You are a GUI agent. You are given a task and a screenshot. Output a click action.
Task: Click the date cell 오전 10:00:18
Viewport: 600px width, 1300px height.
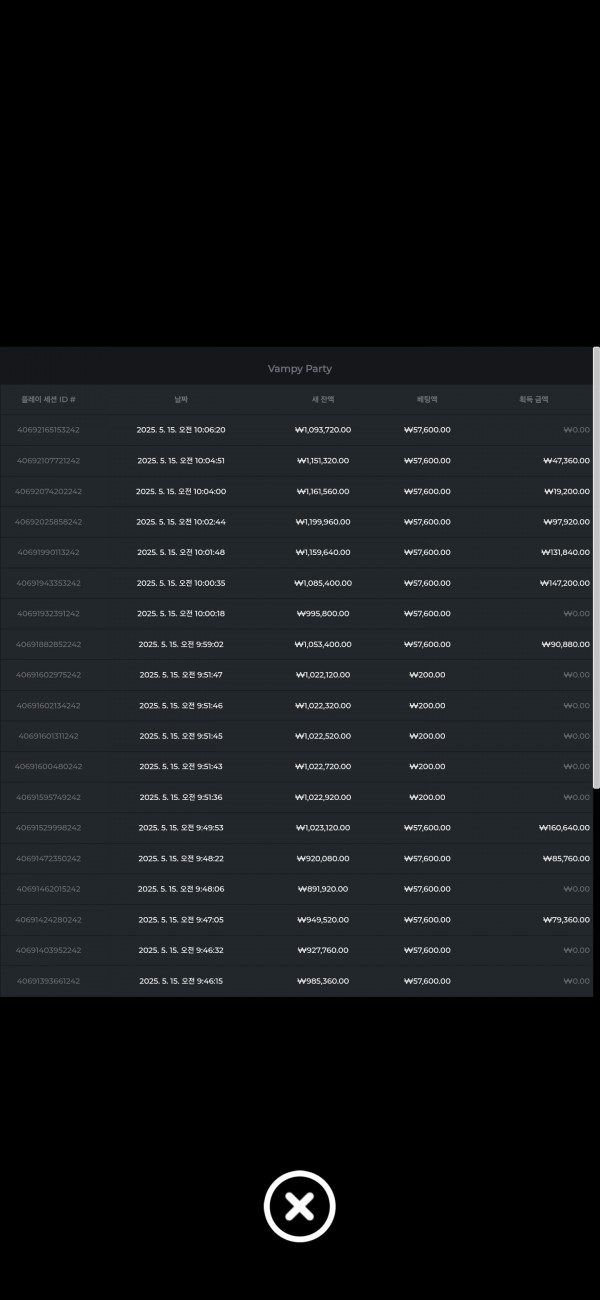click(x=181, y=614)
